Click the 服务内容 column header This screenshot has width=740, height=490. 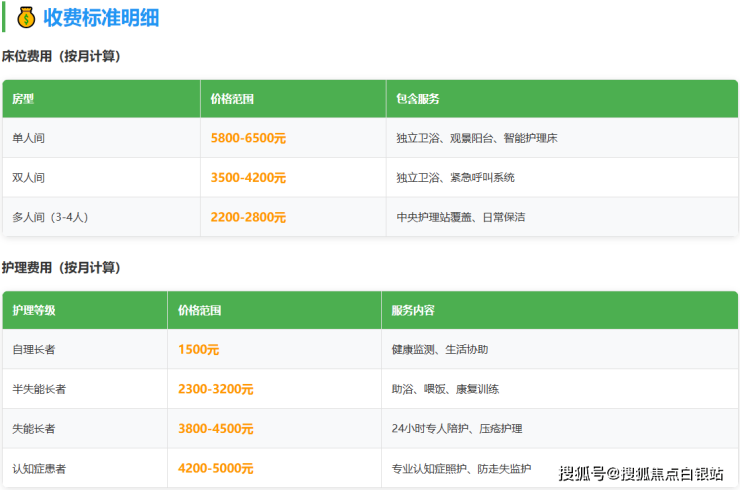coord(413,310)
